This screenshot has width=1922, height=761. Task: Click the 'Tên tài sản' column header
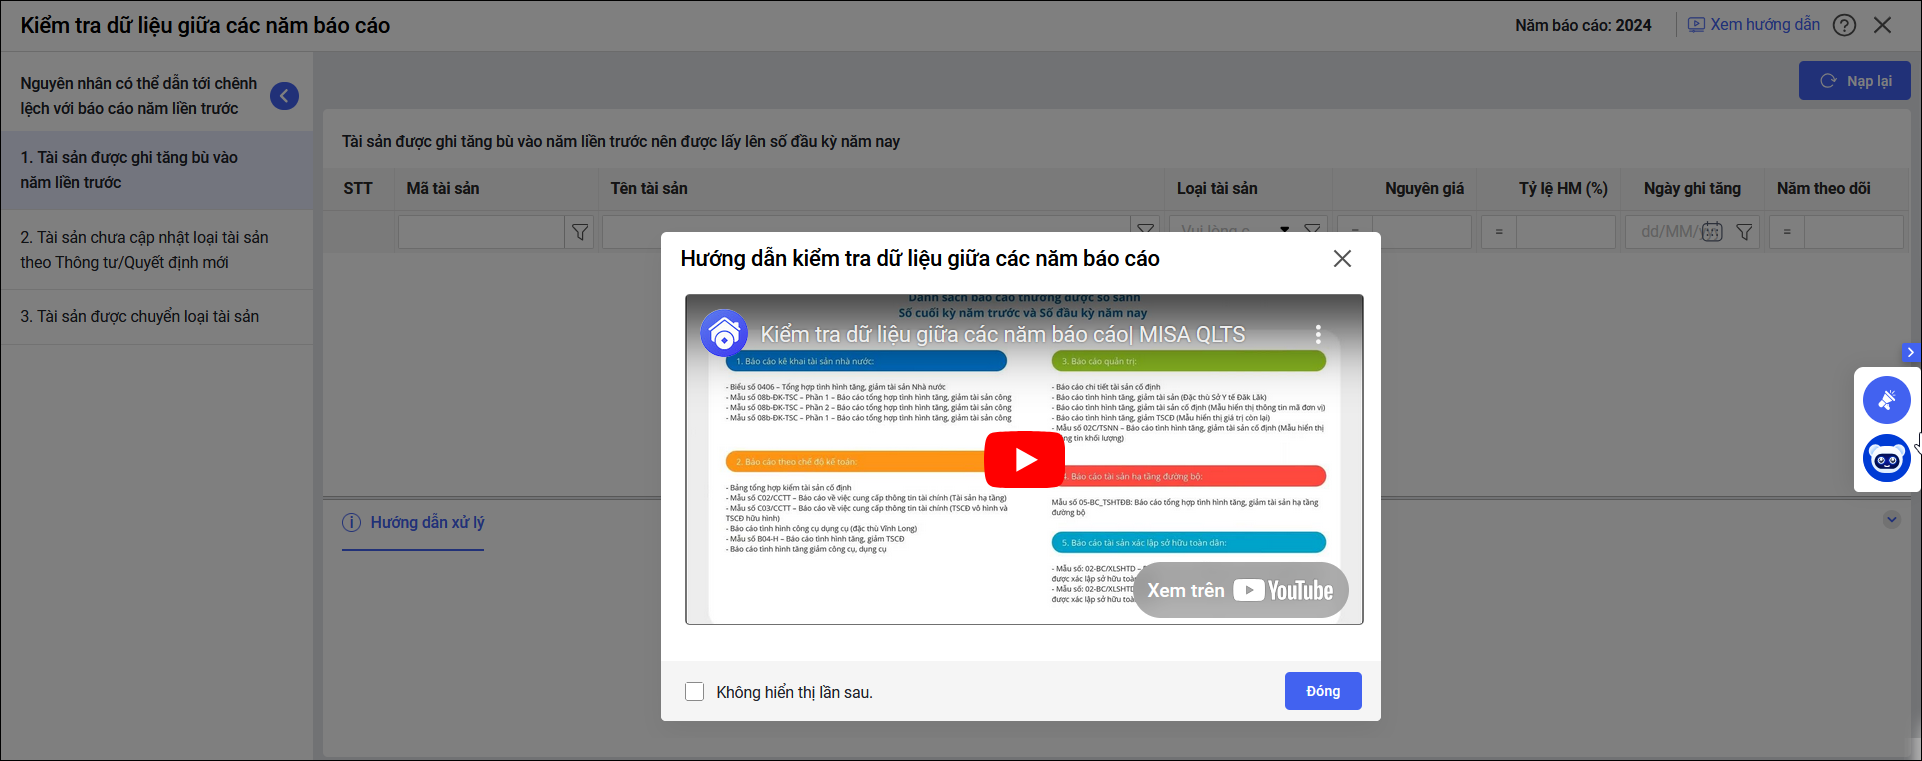coord(649,189)
